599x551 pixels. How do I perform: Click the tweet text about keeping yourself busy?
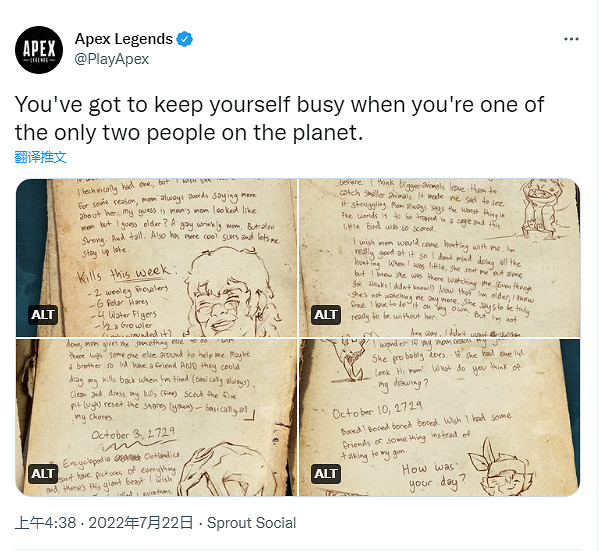point(279,118)
